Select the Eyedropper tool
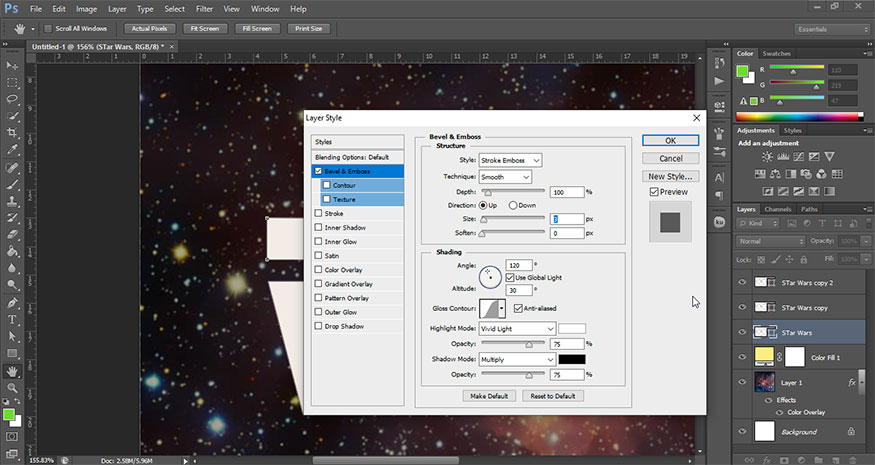The height and width of the screenshot is (465, 875). 12,150
